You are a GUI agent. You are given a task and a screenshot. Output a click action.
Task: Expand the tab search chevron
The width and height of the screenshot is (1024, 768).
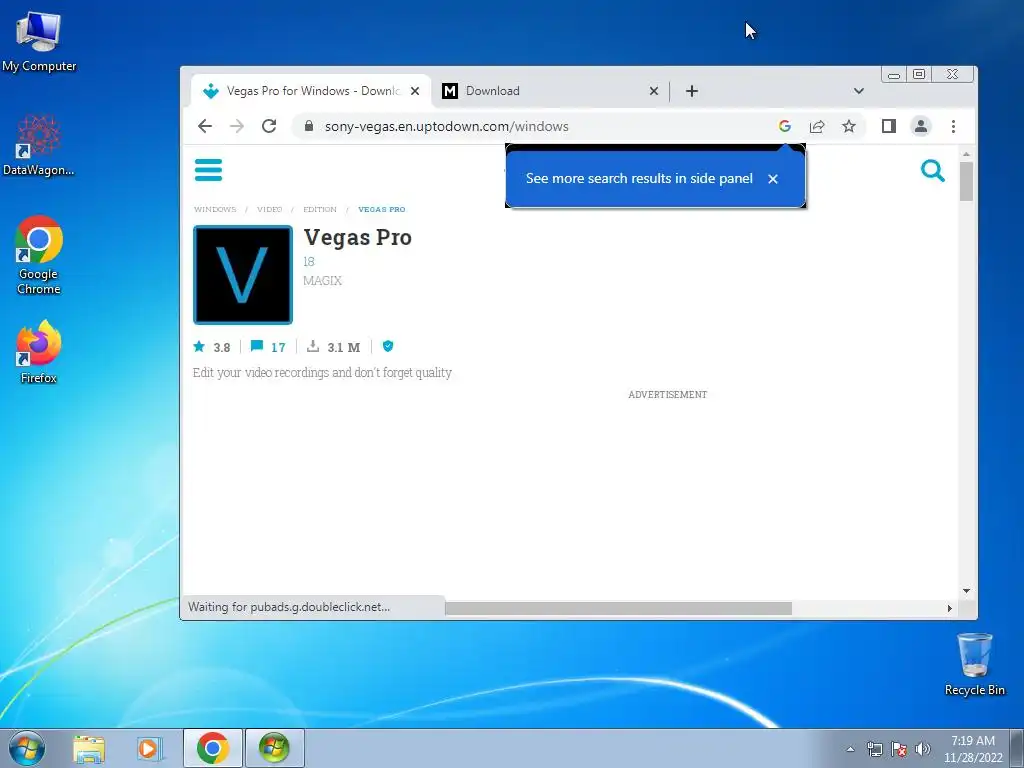click(859, 91)
